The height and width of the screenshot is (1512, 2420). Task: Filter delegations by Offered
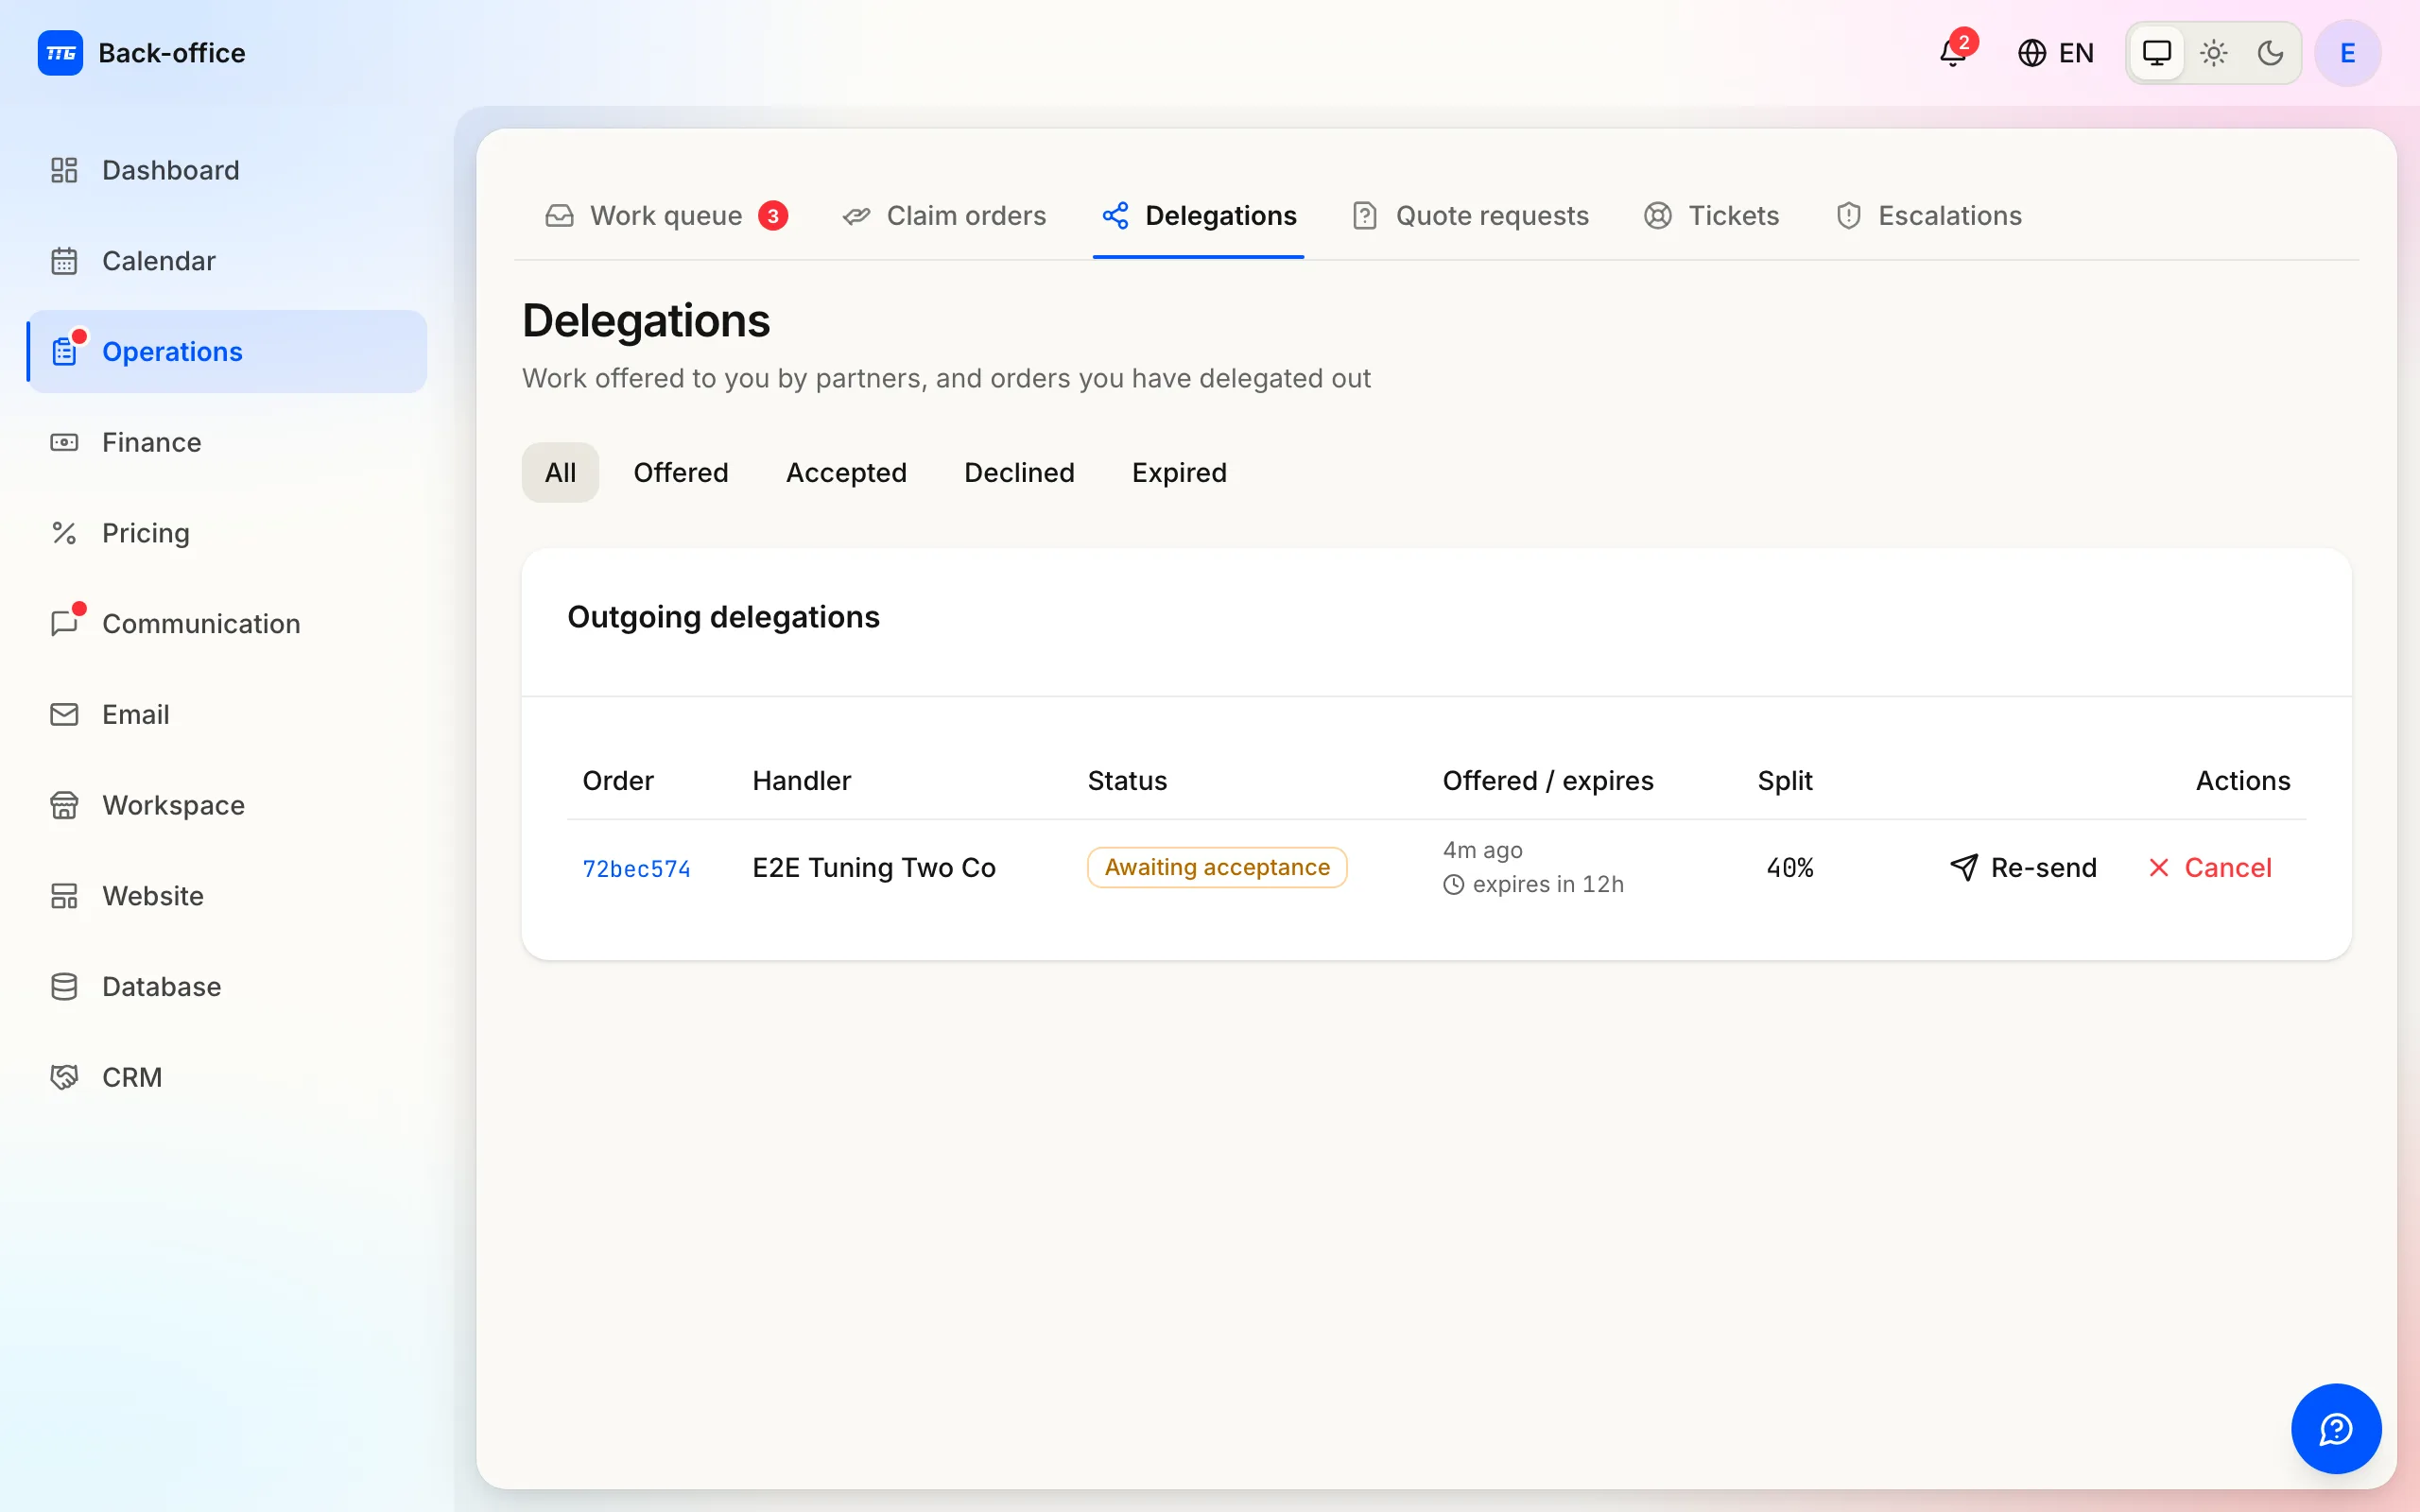click(x=681, y=472)
